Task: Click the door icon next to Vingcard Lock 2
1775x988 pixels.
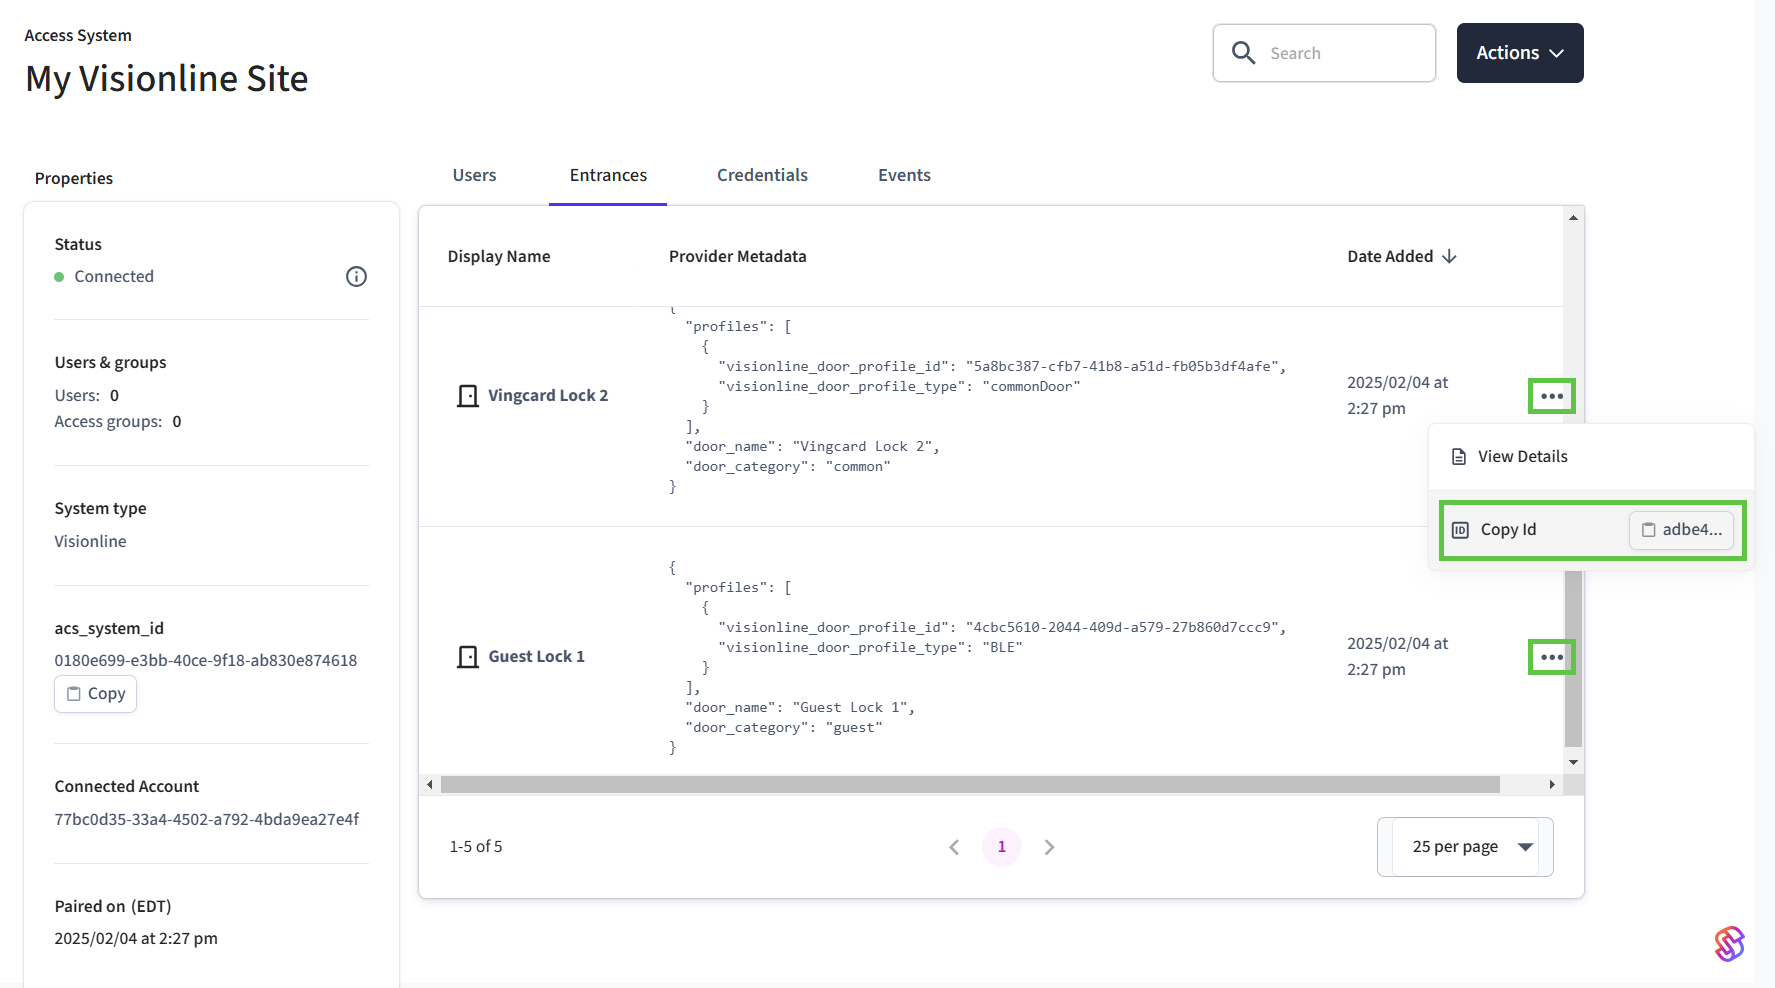Action: click(467, 396)
